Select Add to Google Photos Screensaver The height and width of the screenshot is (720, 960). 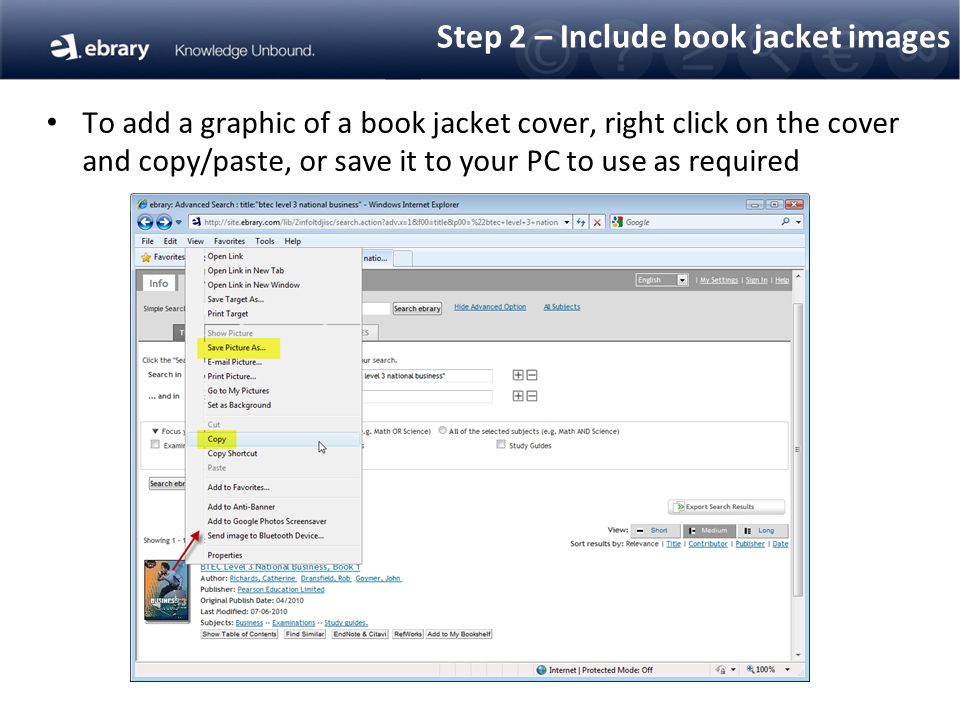[267, 522]
